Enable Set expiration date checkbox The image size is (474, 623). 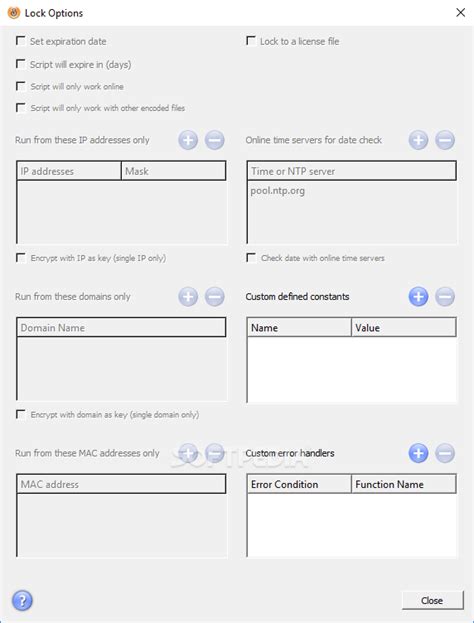20,41
